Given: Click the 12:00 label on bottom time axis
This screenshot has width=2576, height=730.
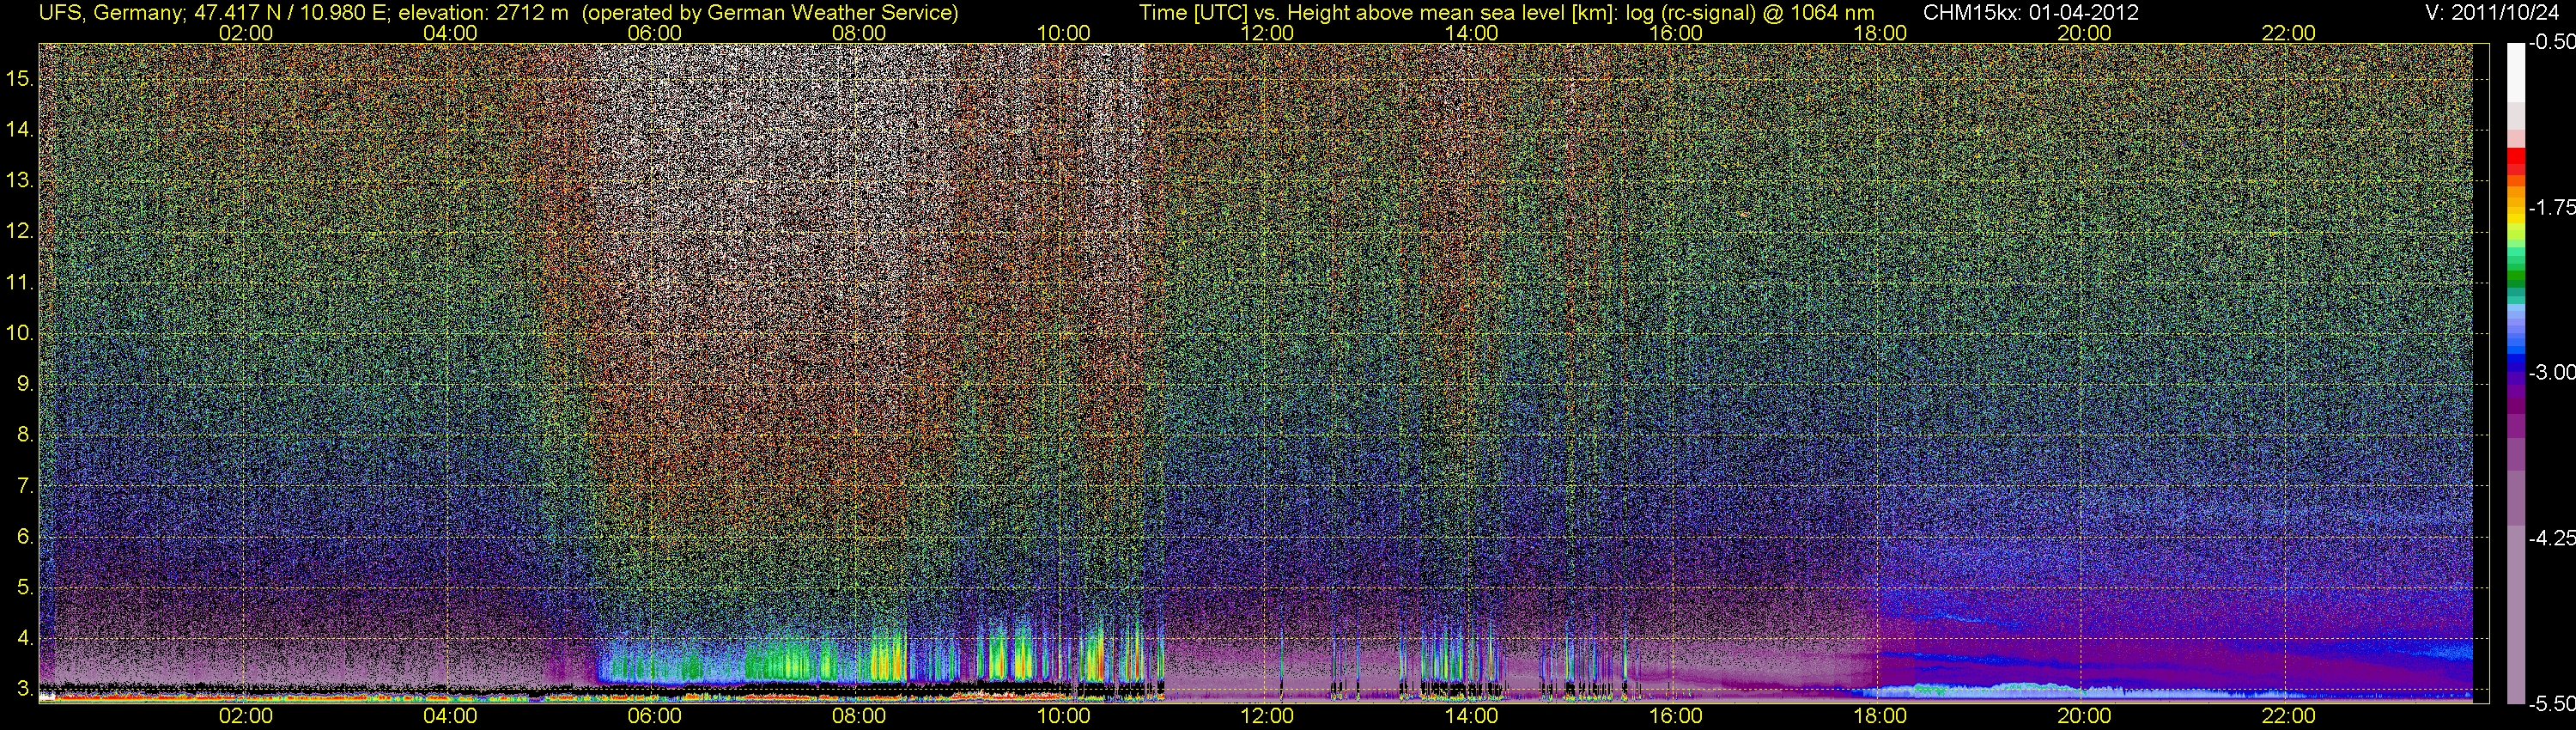Looking at the screenshot, I should pyautogui.click(x=1267, y=716).
